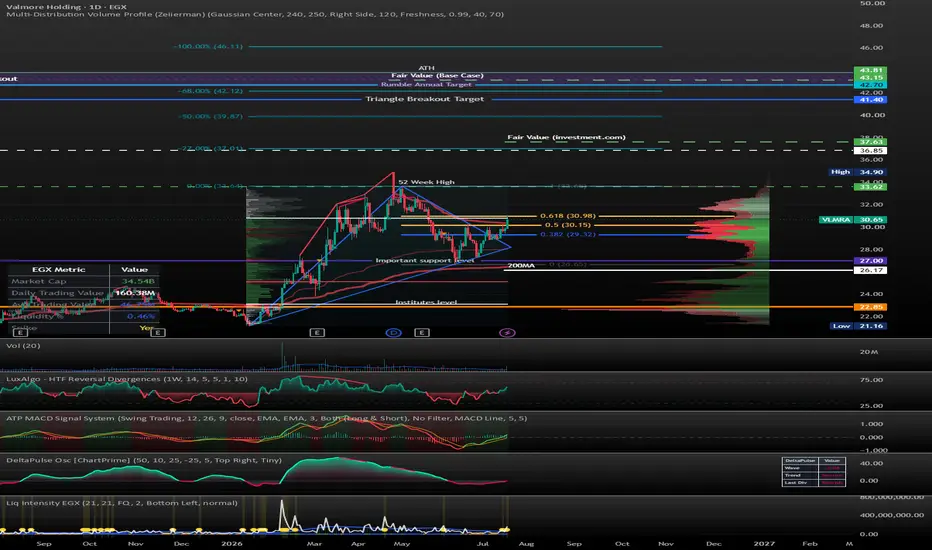Click the Low 21.16 price label
The image size is (932, 550).
click(x=857, y=326)
